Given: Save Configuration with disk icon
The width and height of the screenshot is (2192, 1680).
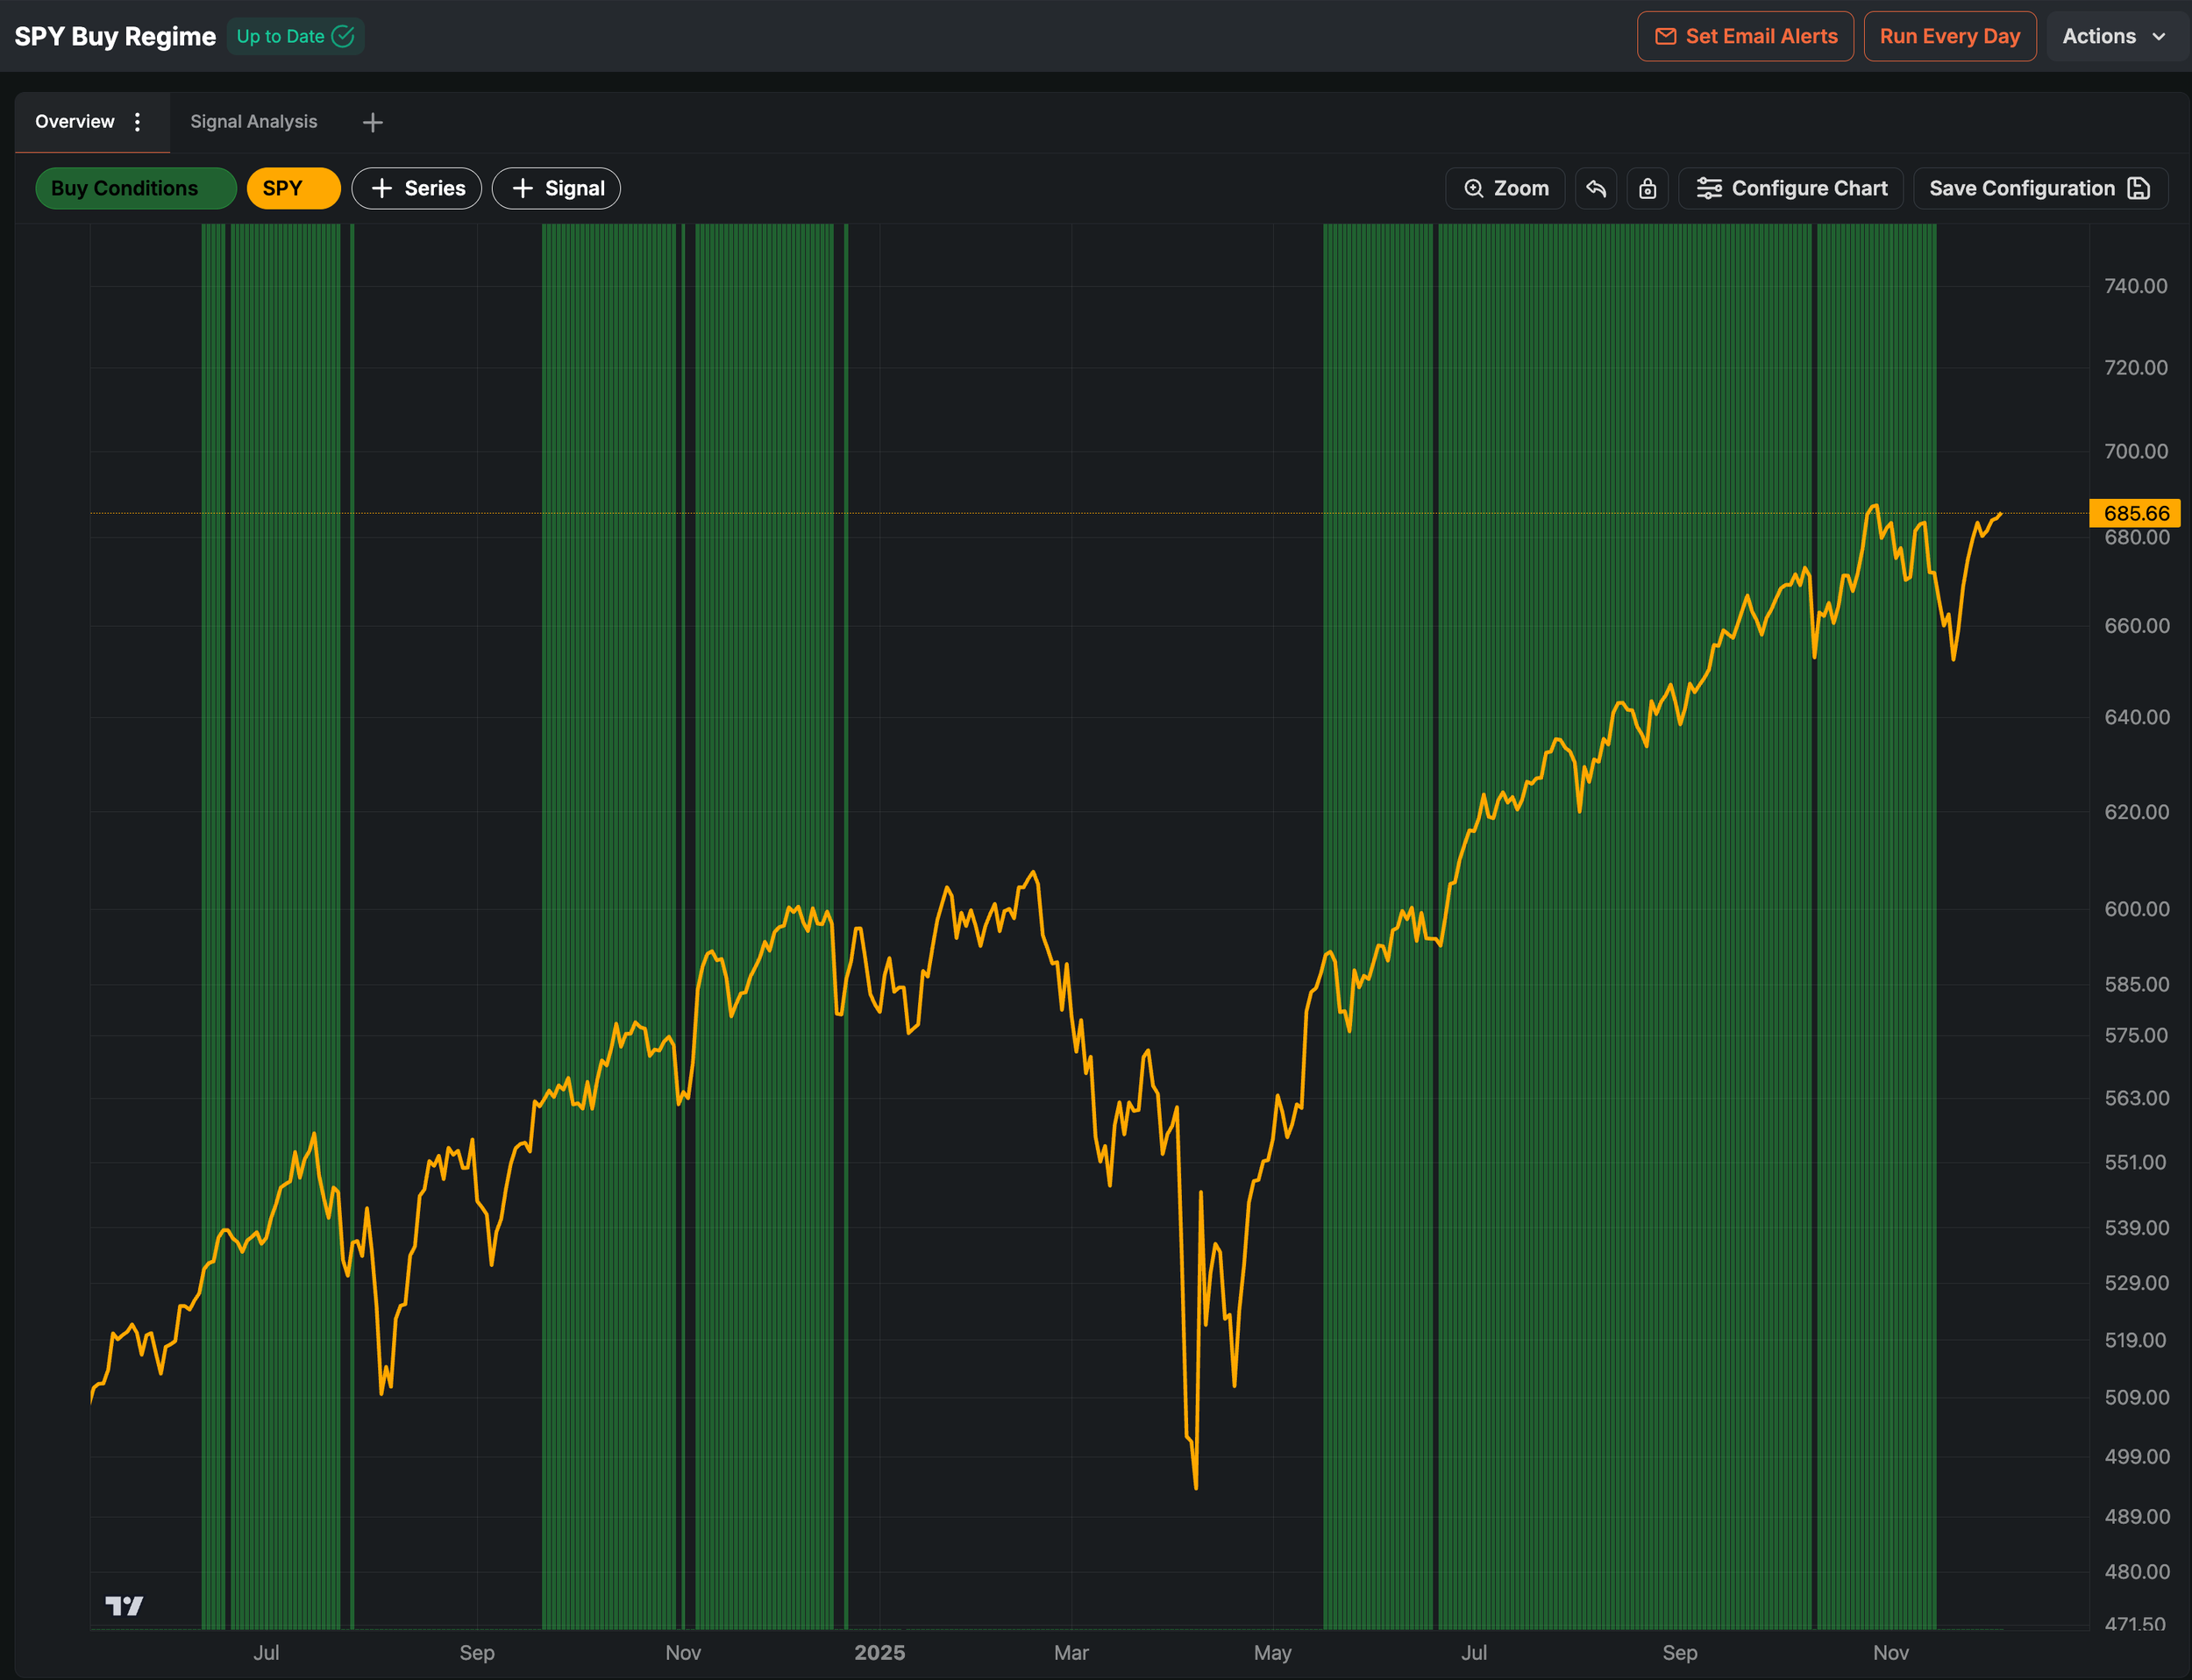Looking at the screenshot, I should (x=2039, y=188).
